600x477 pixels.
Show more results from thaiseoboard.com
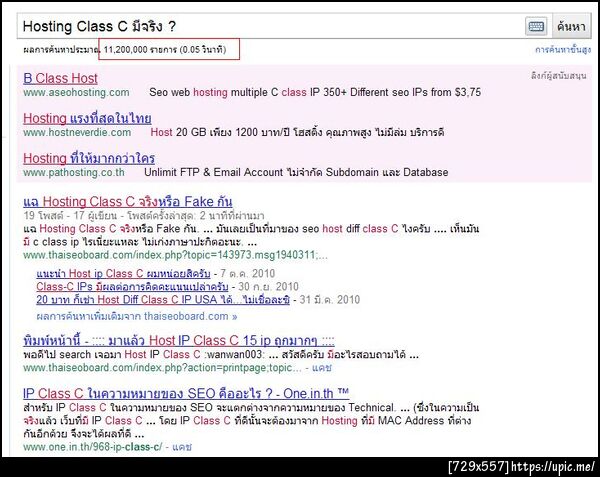coord(137,316)
